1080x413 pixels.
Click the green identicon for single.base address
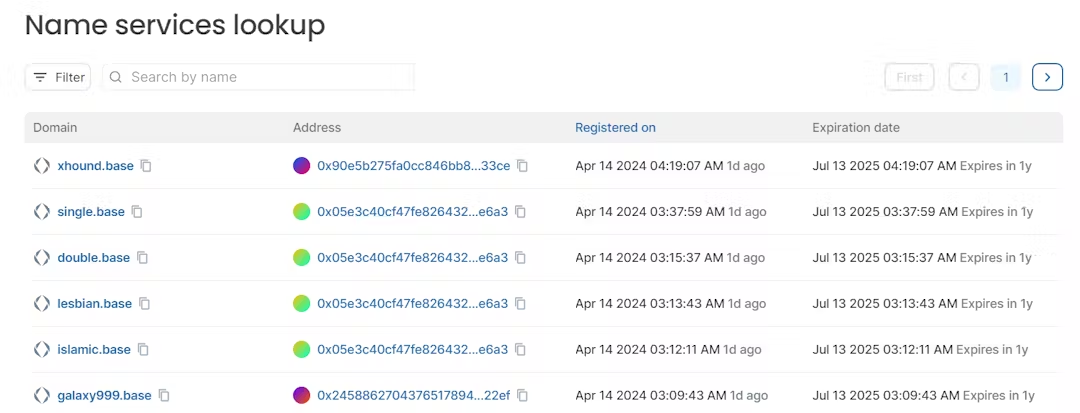[x=302, y=212]
